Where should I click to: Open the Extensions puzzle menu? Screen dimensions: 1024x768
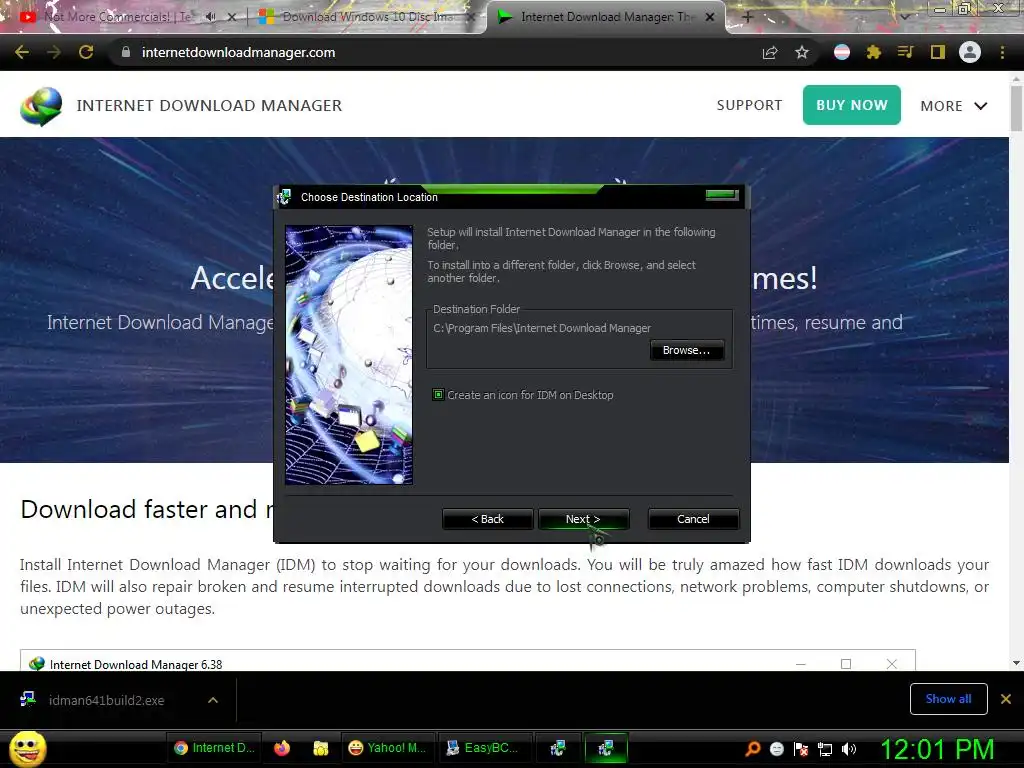[874, 52]
